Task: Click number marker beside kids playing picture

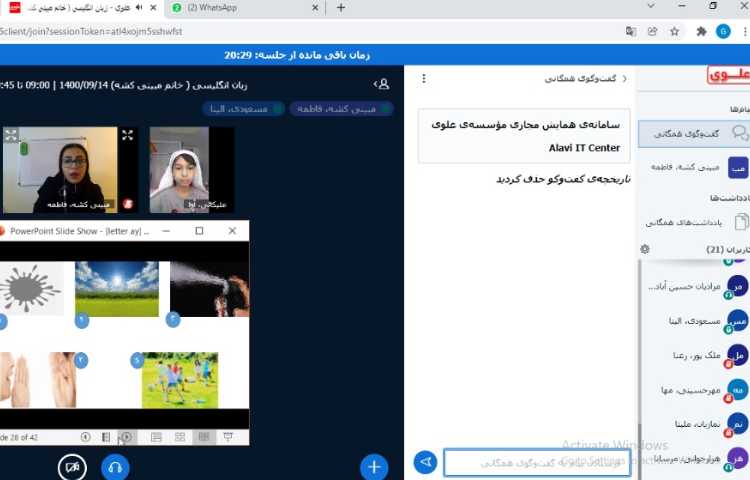Action: (137, 360)
